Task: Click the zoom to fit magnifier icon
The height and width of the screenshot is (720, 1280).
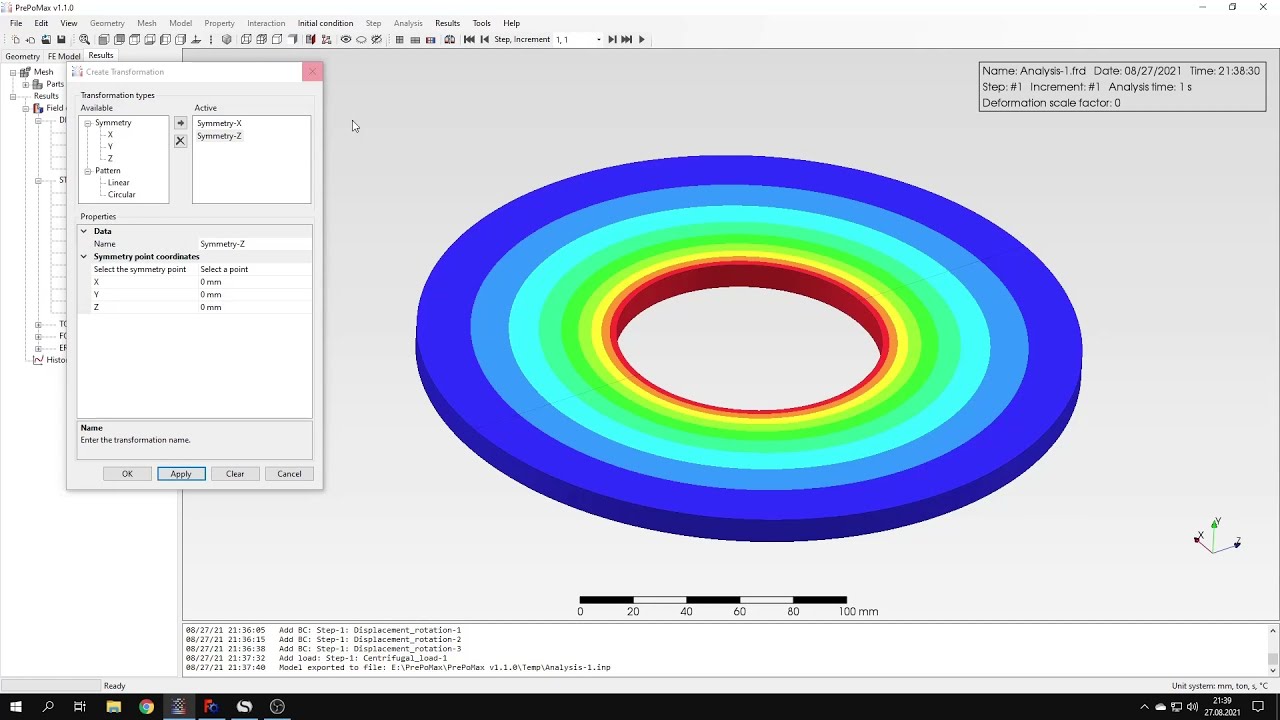Action: [84, 40]
